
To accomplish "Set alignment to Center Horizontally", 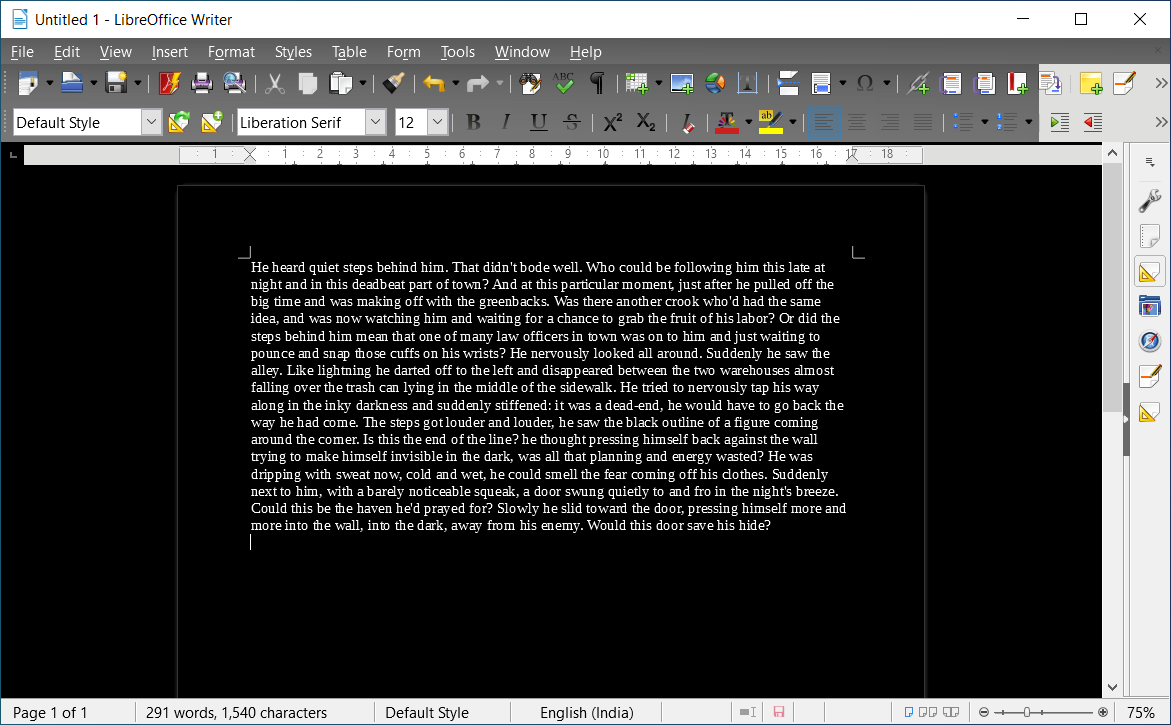I will 857,122.
